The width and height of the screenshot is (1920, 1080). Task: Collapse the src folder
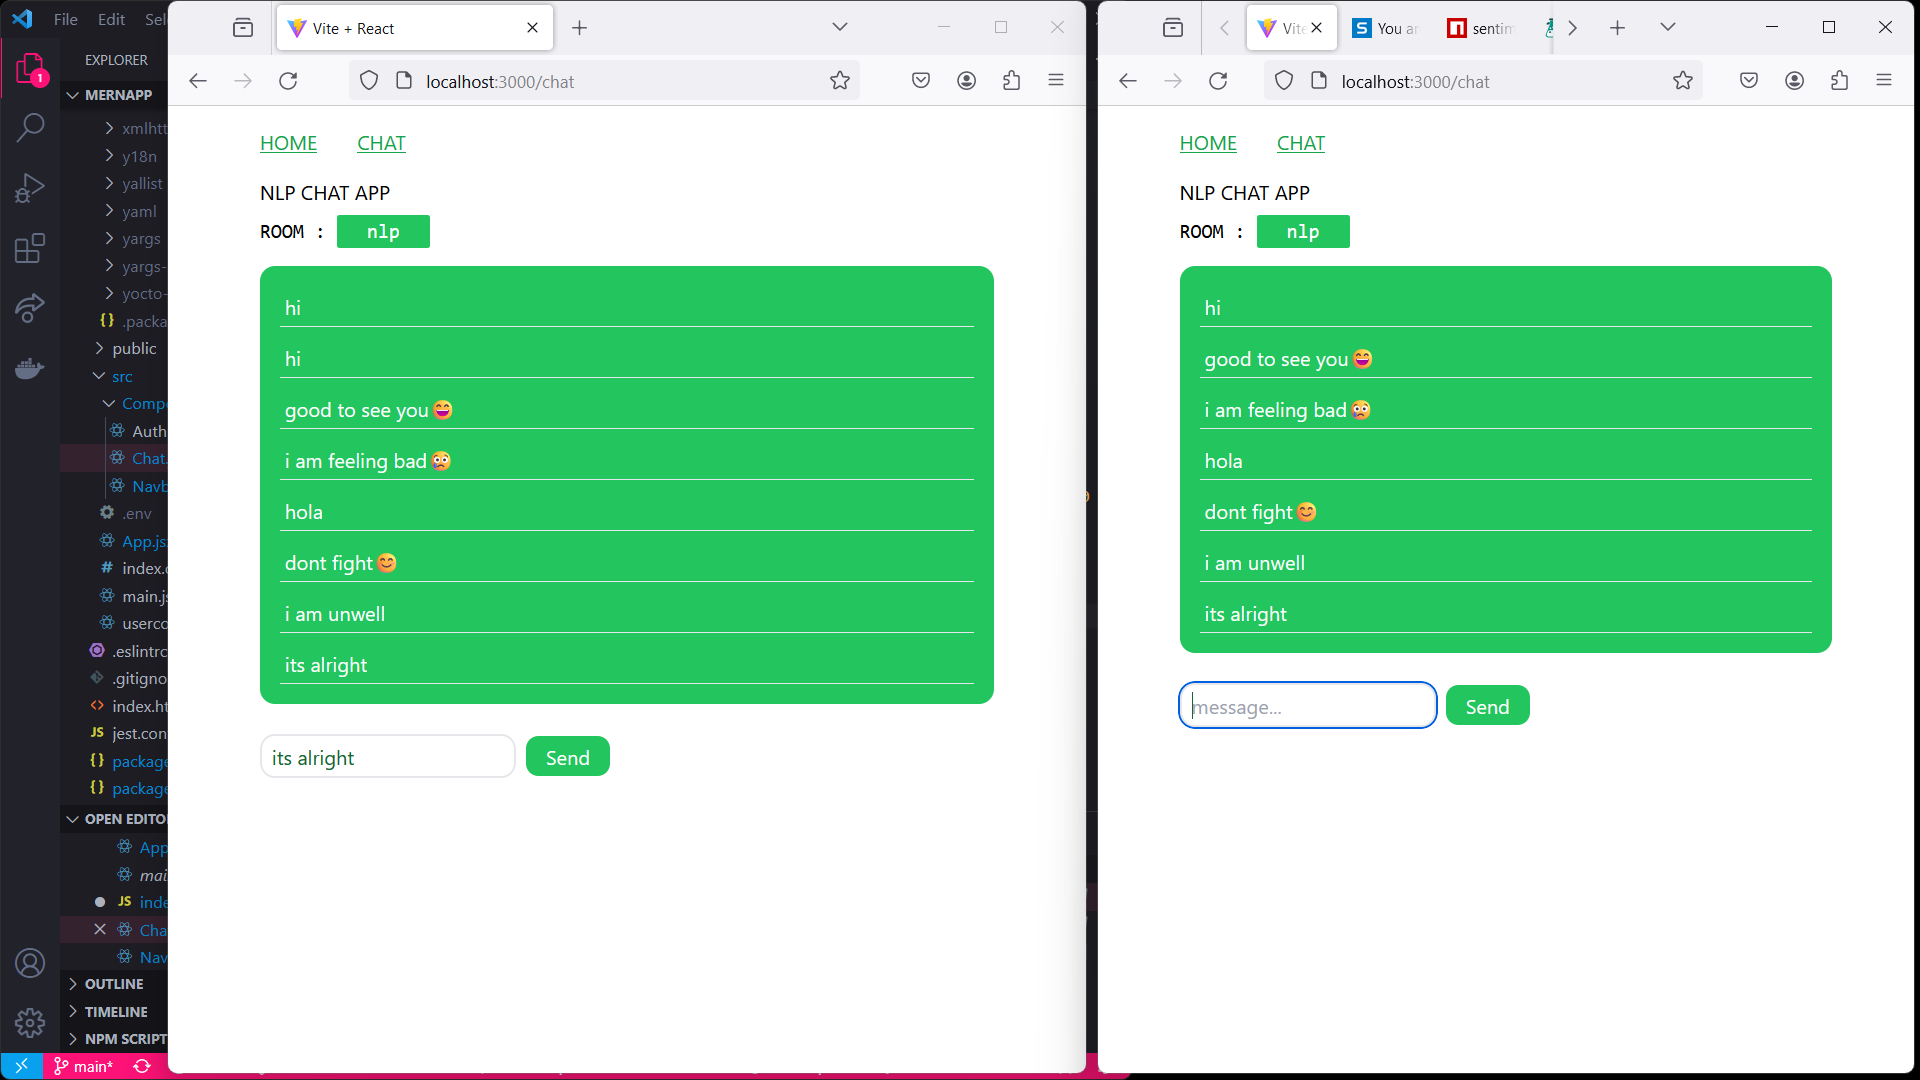pyautogui.click(x=121, y=376)
